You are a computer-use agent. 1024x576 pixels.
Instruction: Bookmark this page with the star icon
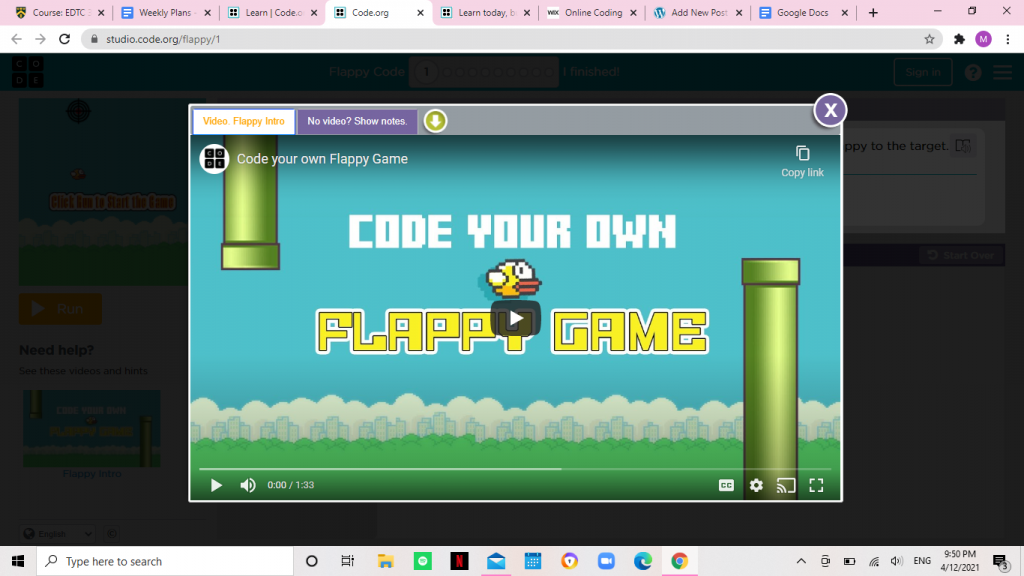click(x=929, y=39)
